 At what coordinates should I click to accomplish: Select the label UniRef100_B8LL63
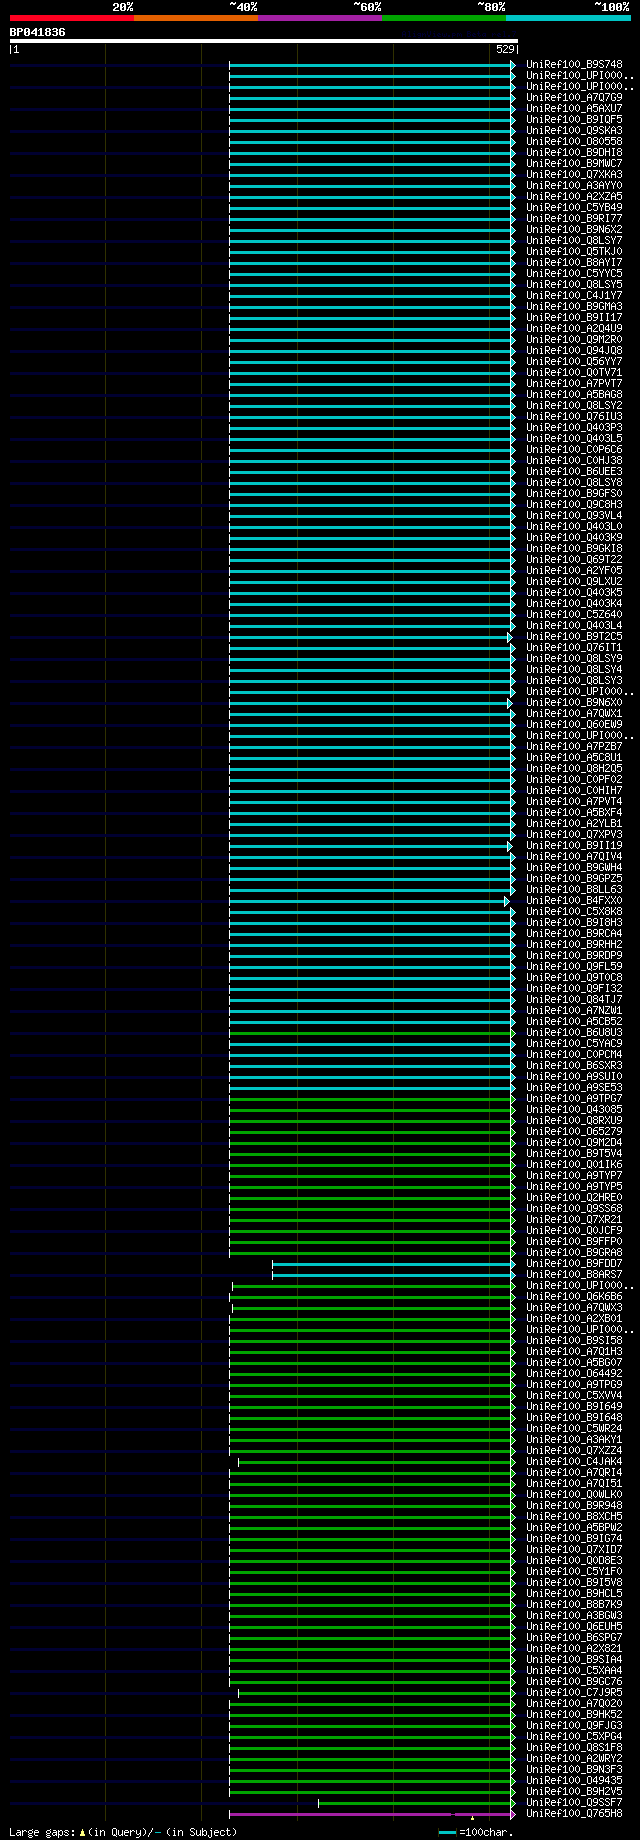[x=574, y=890]
